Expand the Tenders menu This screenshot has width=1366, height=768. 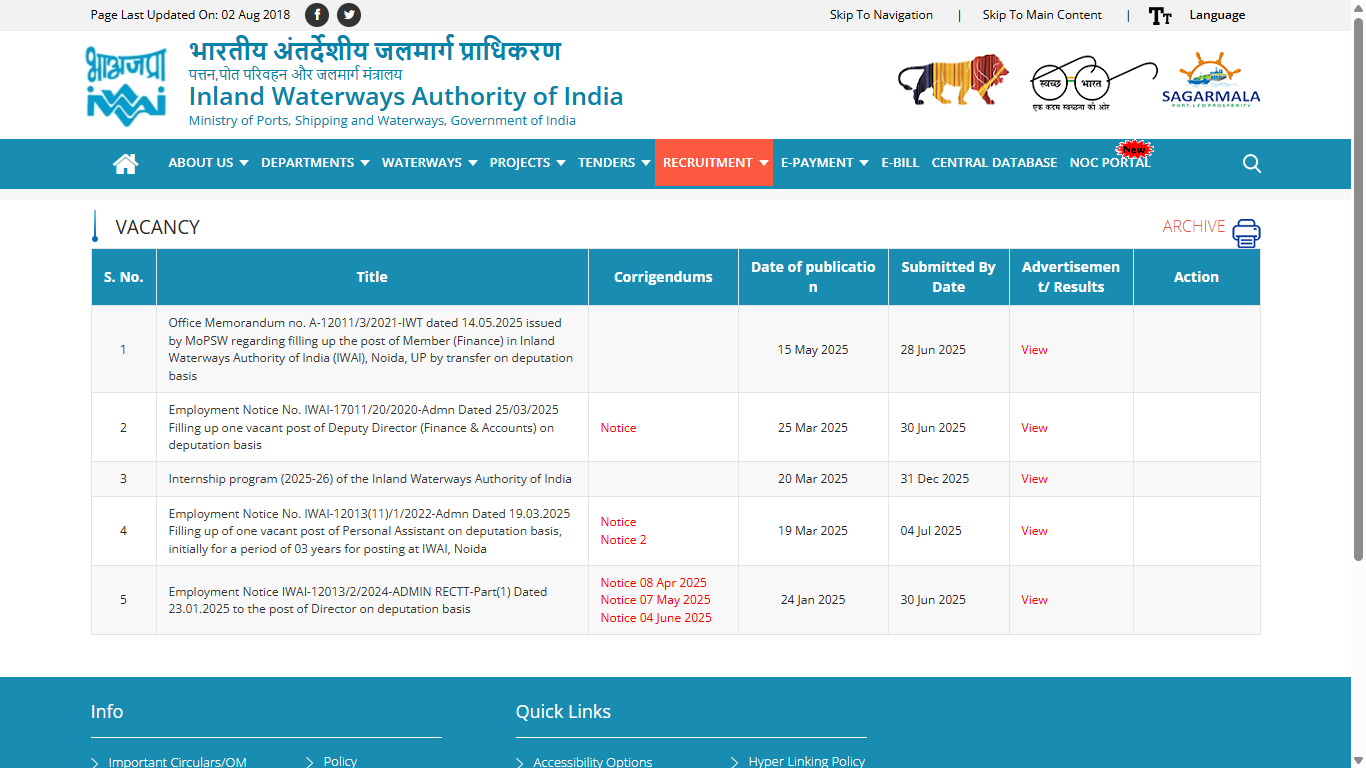[614, 163]
